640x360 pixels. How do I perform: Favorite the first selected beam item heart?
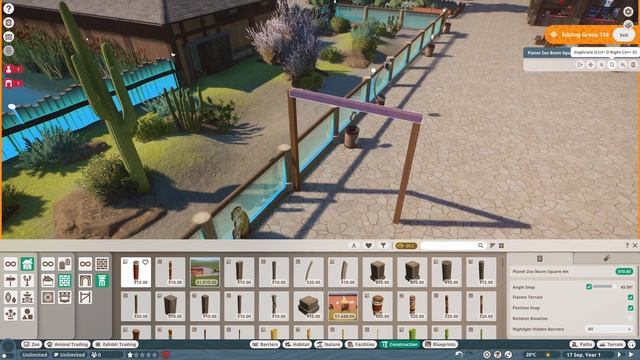[145, 262]
